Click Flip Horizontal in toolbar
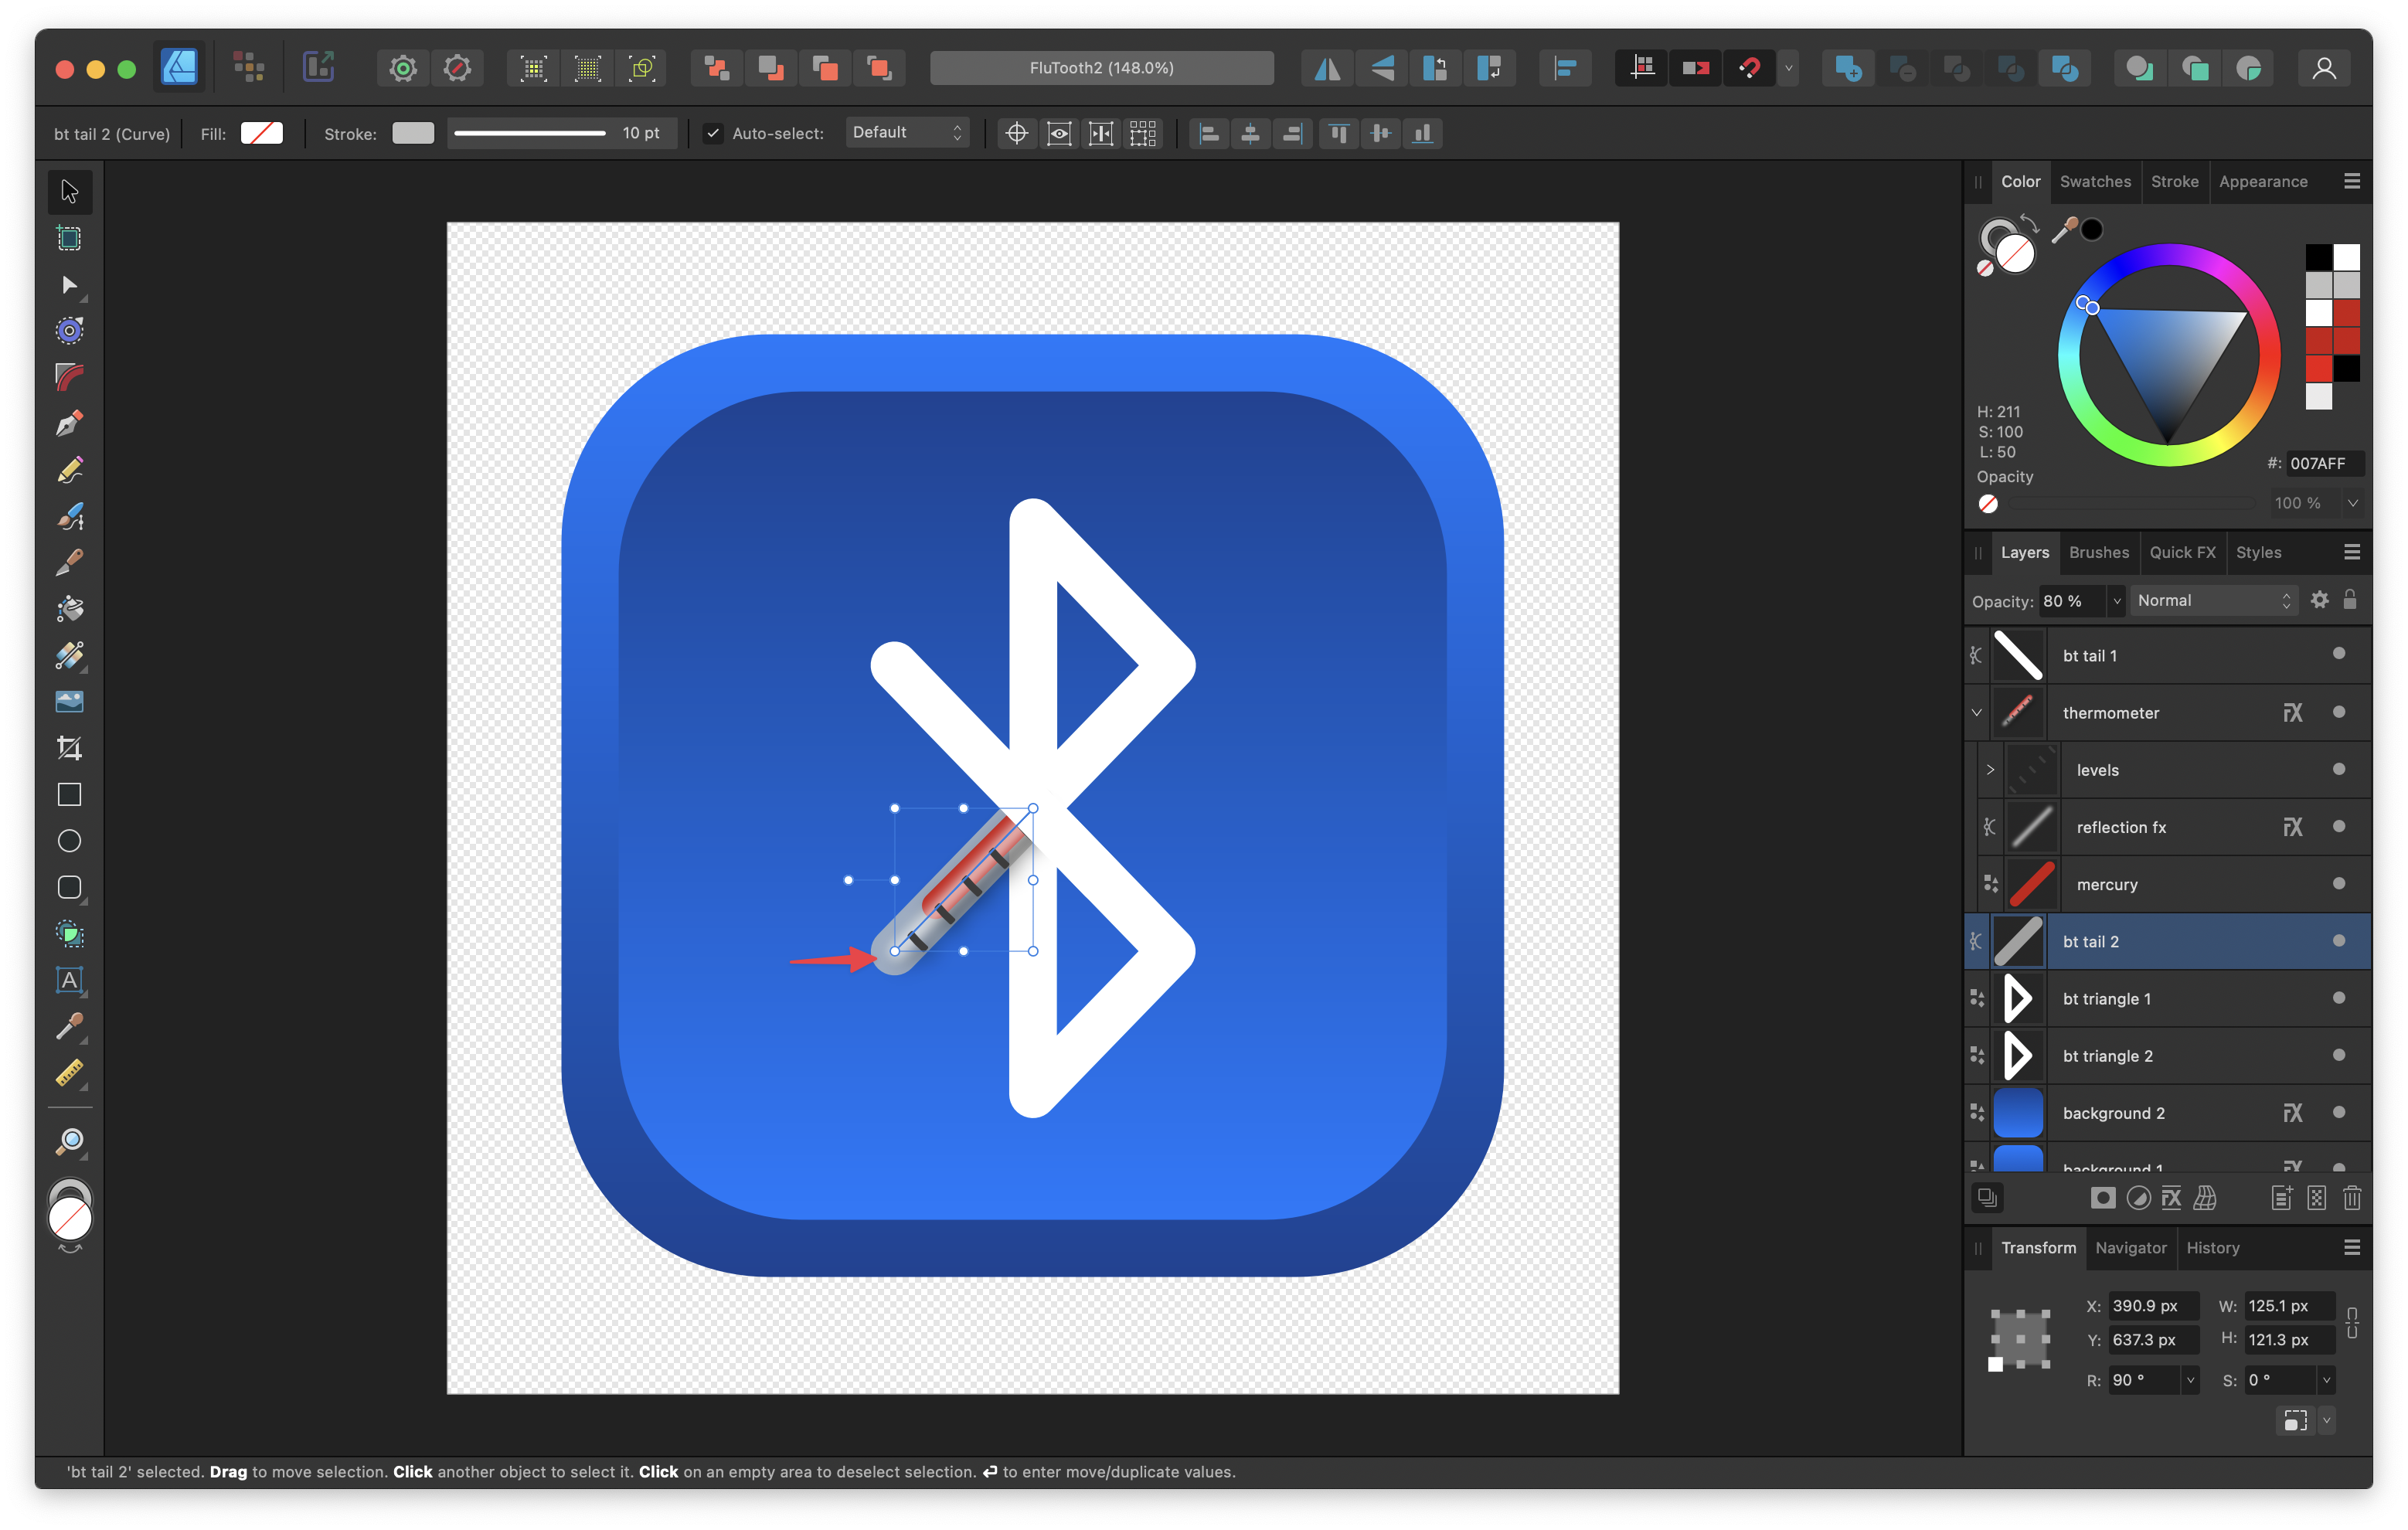The width and height of the screenshot is (2408, 1530). click(x=1327, y=68)
